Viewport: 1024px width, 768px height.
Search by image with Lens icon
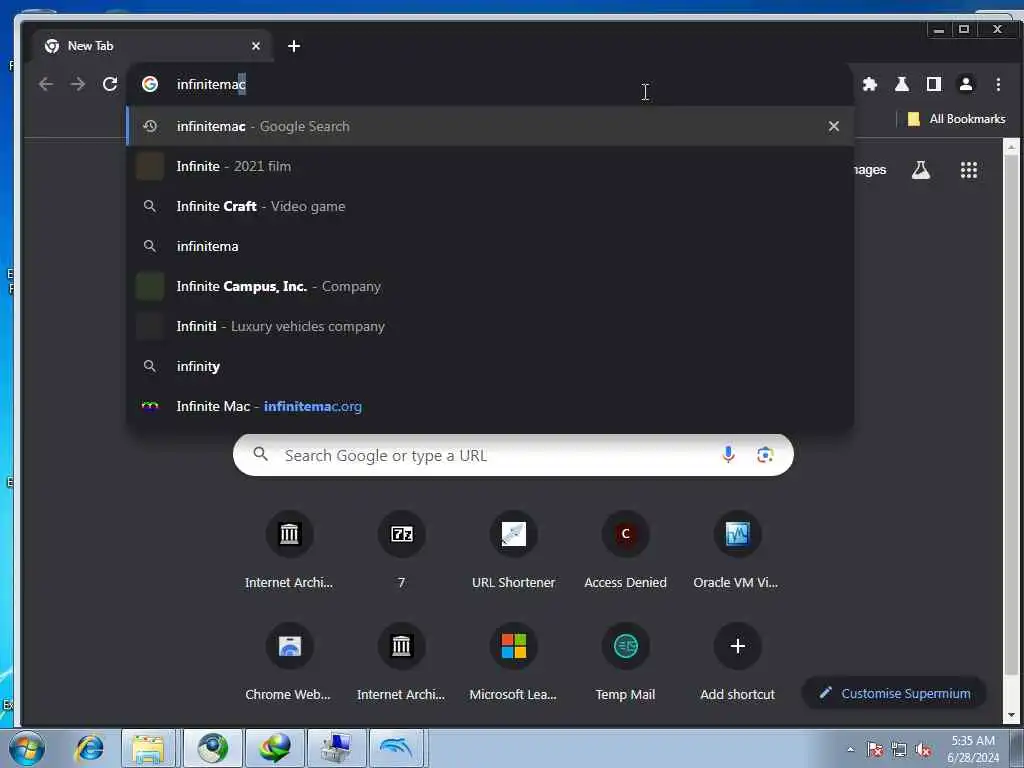tap(765, 455)
